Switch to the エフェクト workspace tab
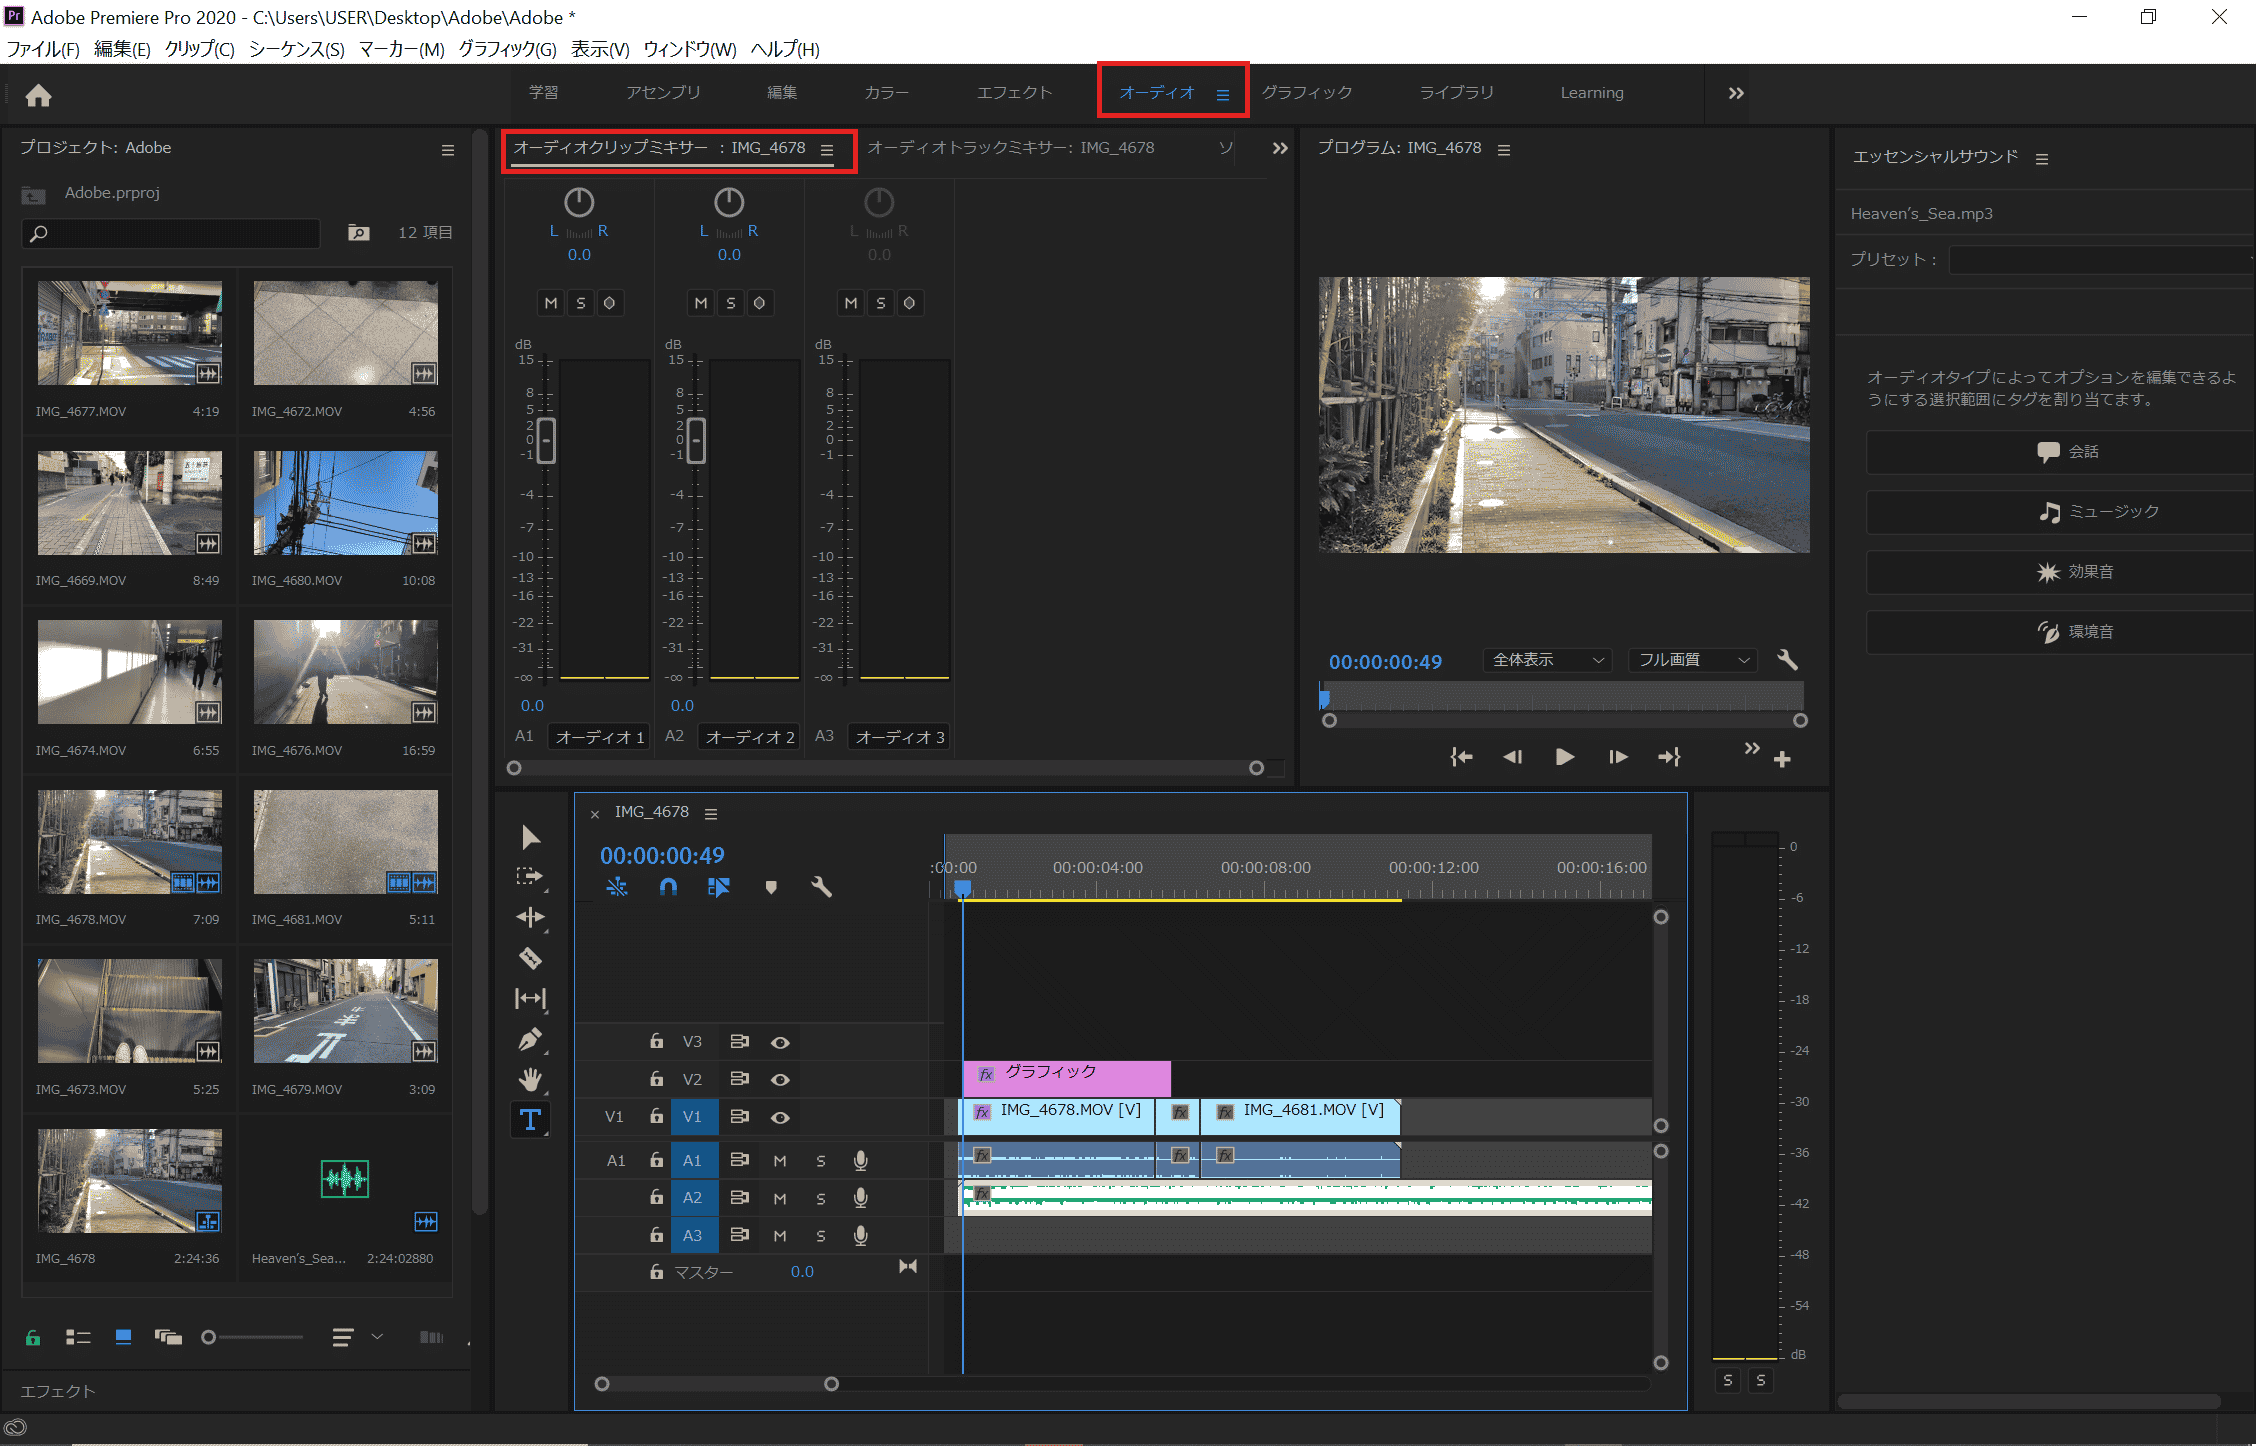The width and height of the screenshot is (2256, 1446). click(x=1014, y=92)
